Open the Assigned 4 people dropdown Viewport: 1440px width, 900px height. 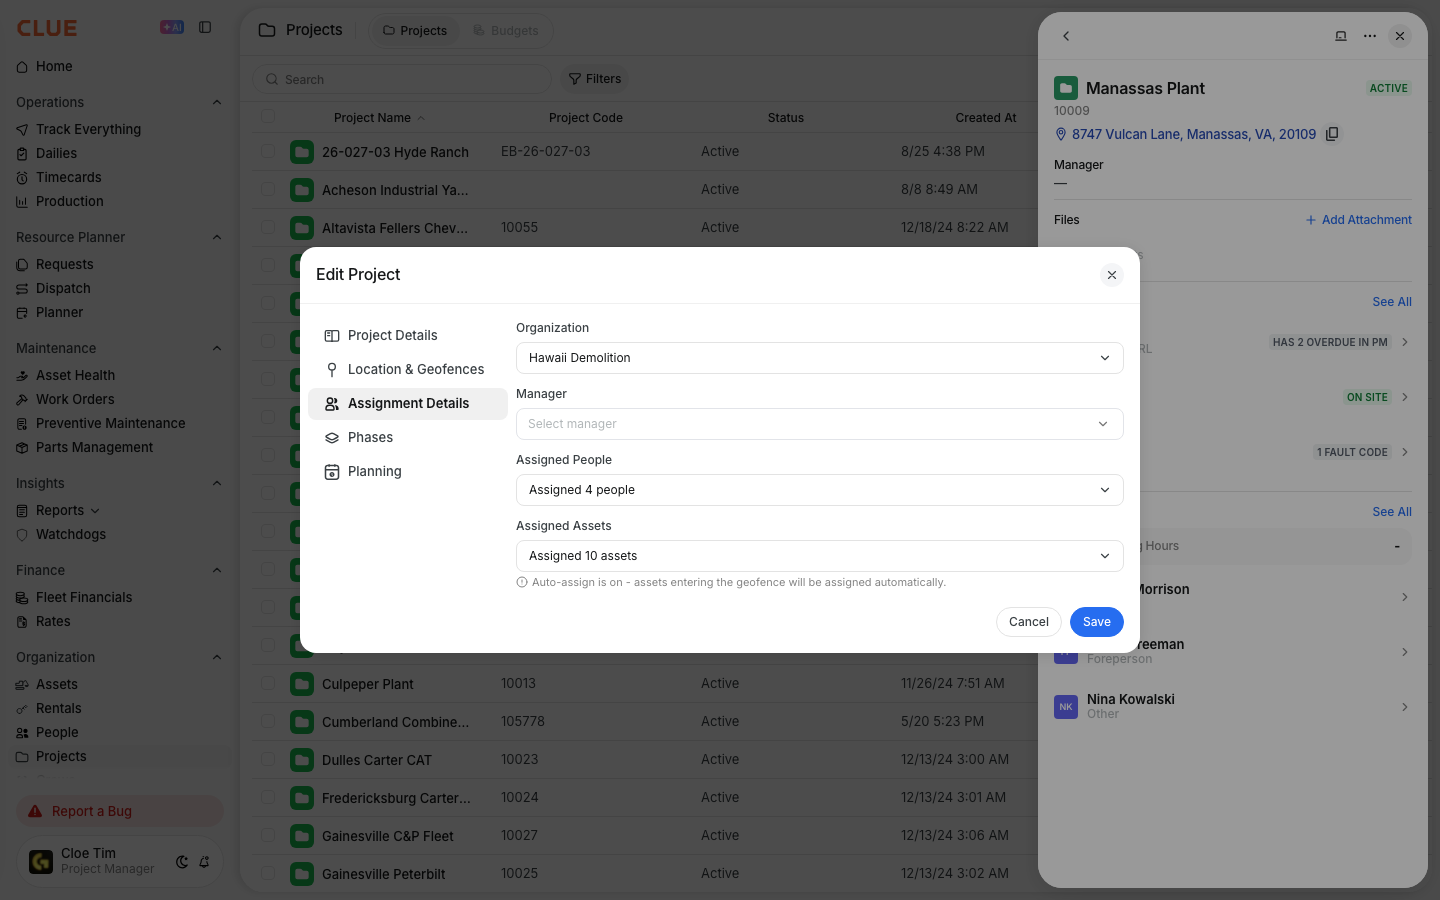[x=819, y=490]
